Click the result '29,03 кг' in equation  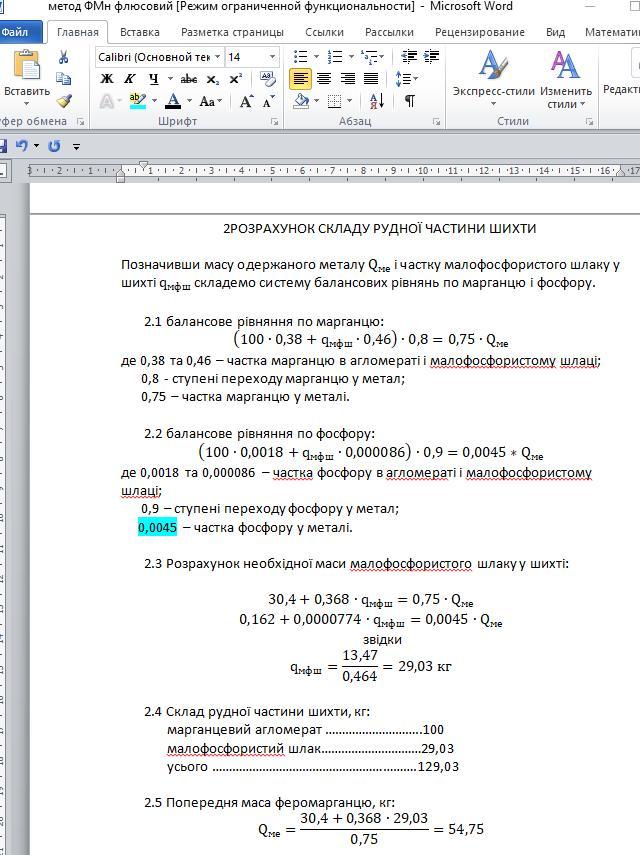click(x=425, y=666)
